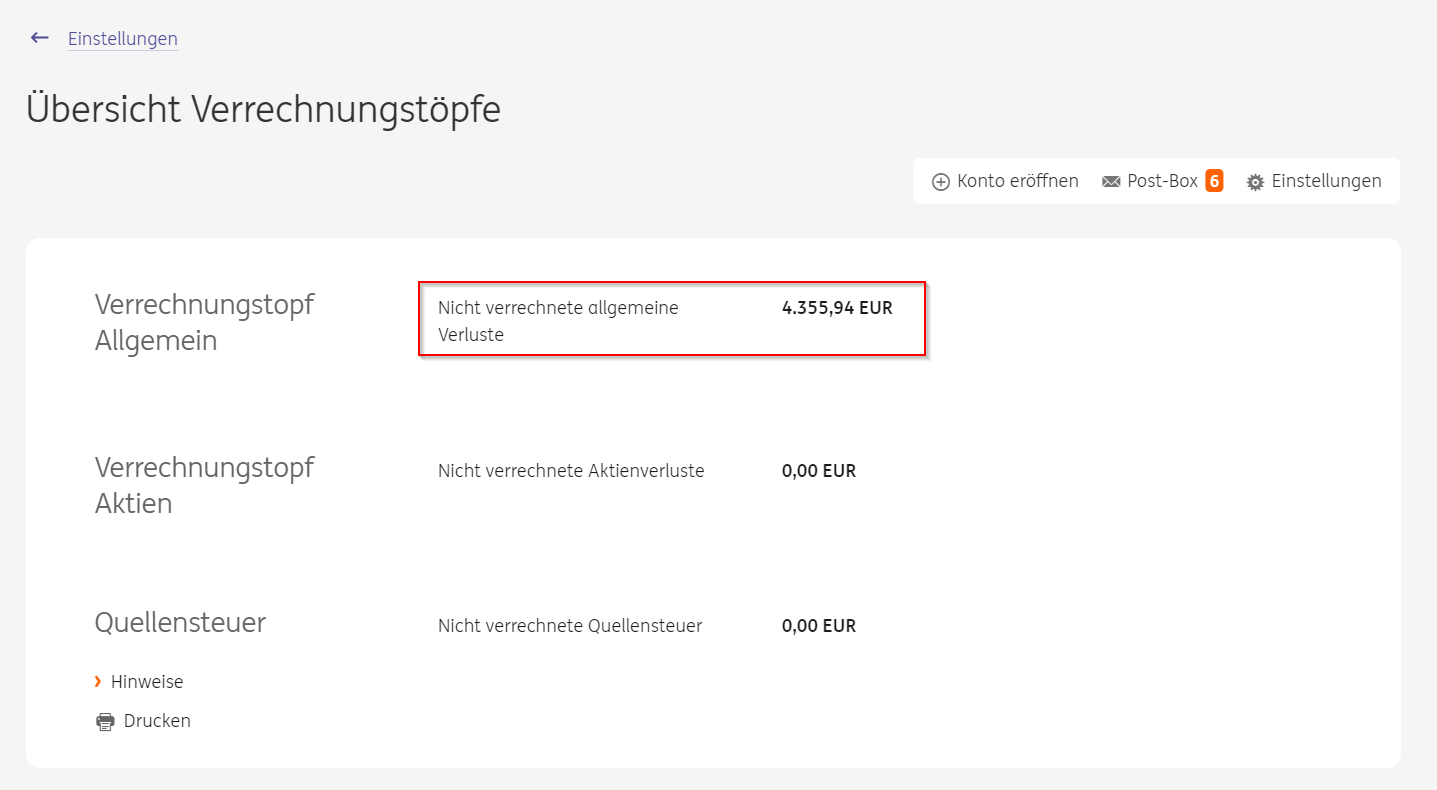
Task: Click the Verrechnungstopf Aktien heading
Action: [x=204, y=485]
